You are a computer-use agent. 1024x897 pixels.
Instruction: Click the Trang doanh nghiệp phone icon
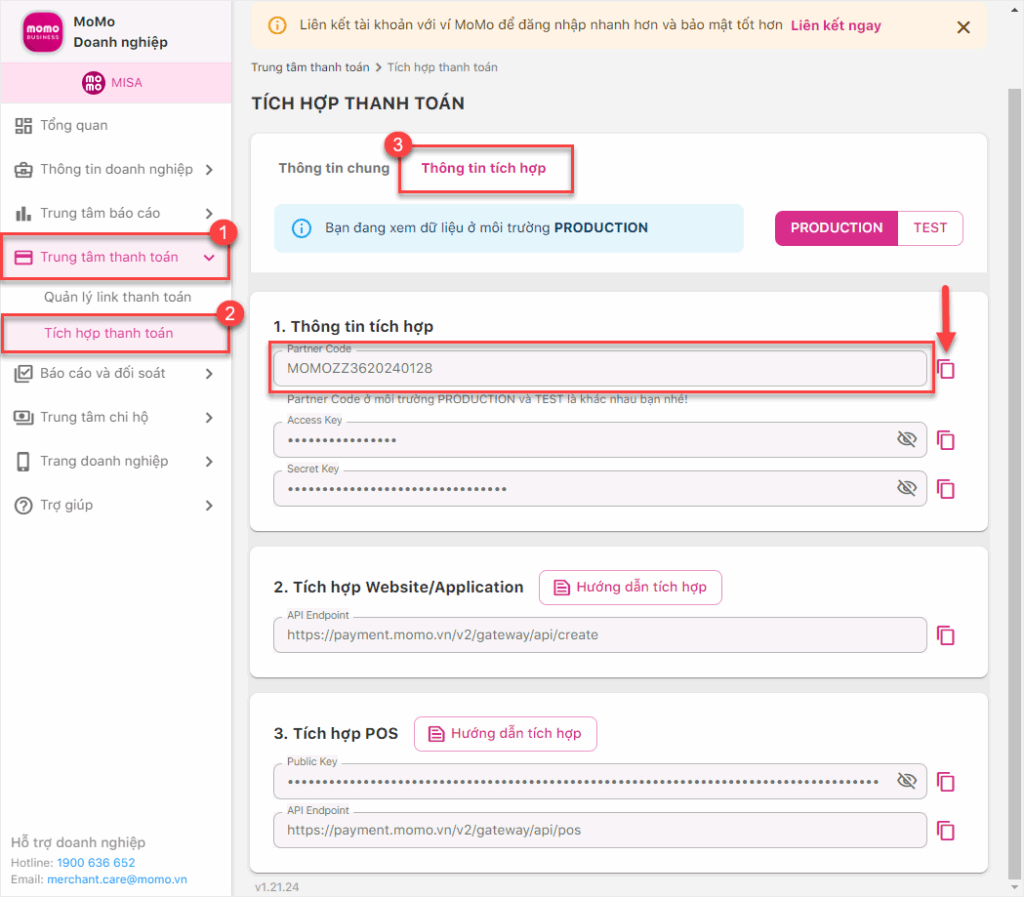pyautogui.click(x=24, y=462)
